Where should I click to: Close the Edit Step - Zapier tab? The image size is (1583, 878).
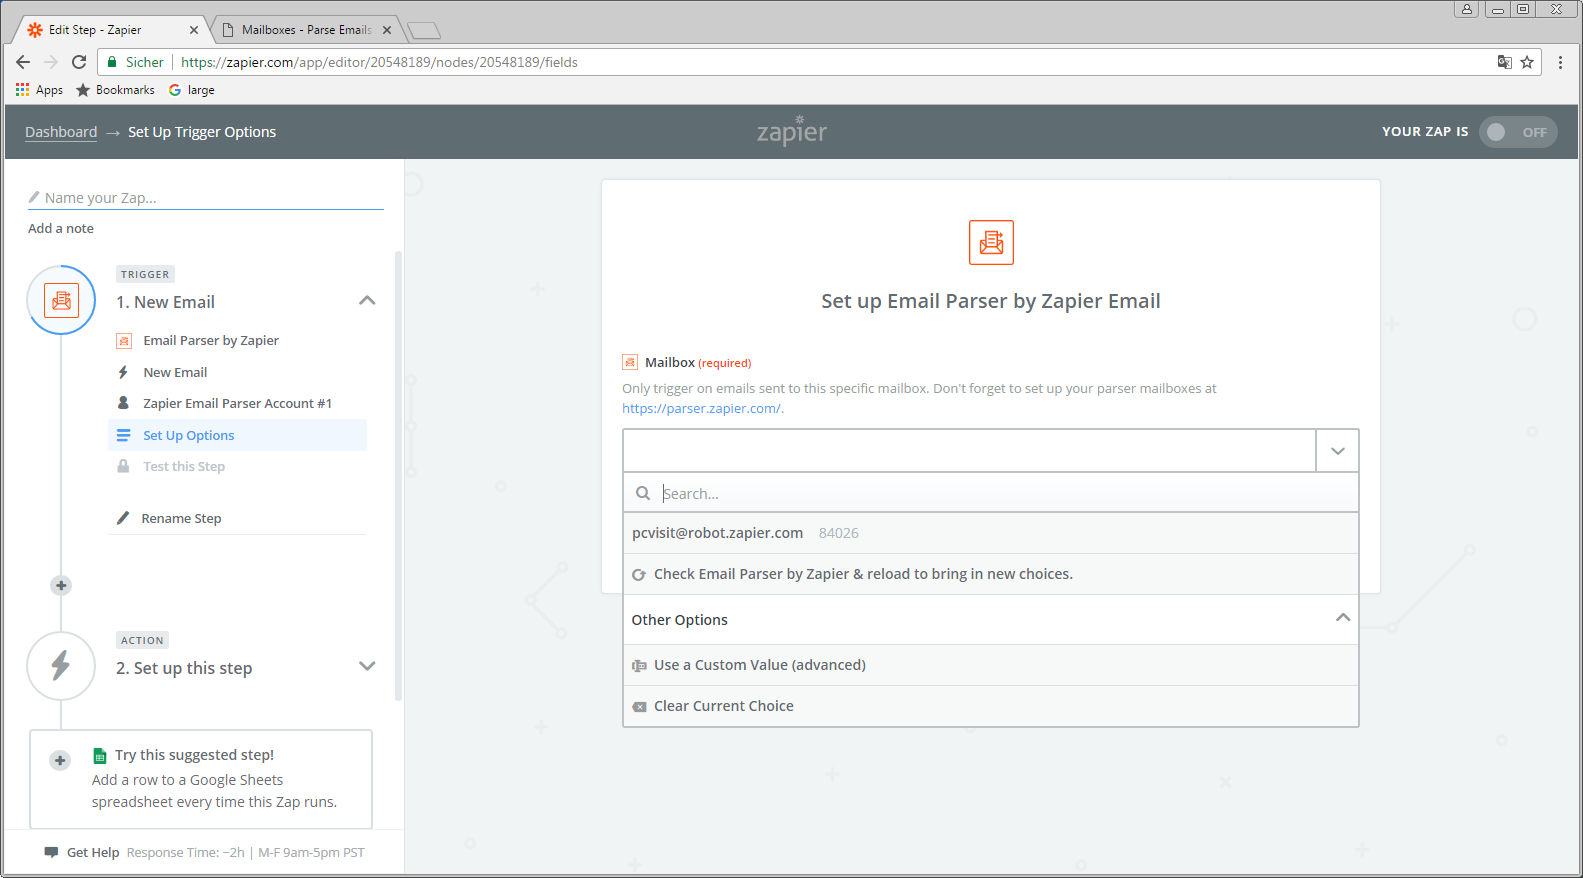click(x=194, y=30)
